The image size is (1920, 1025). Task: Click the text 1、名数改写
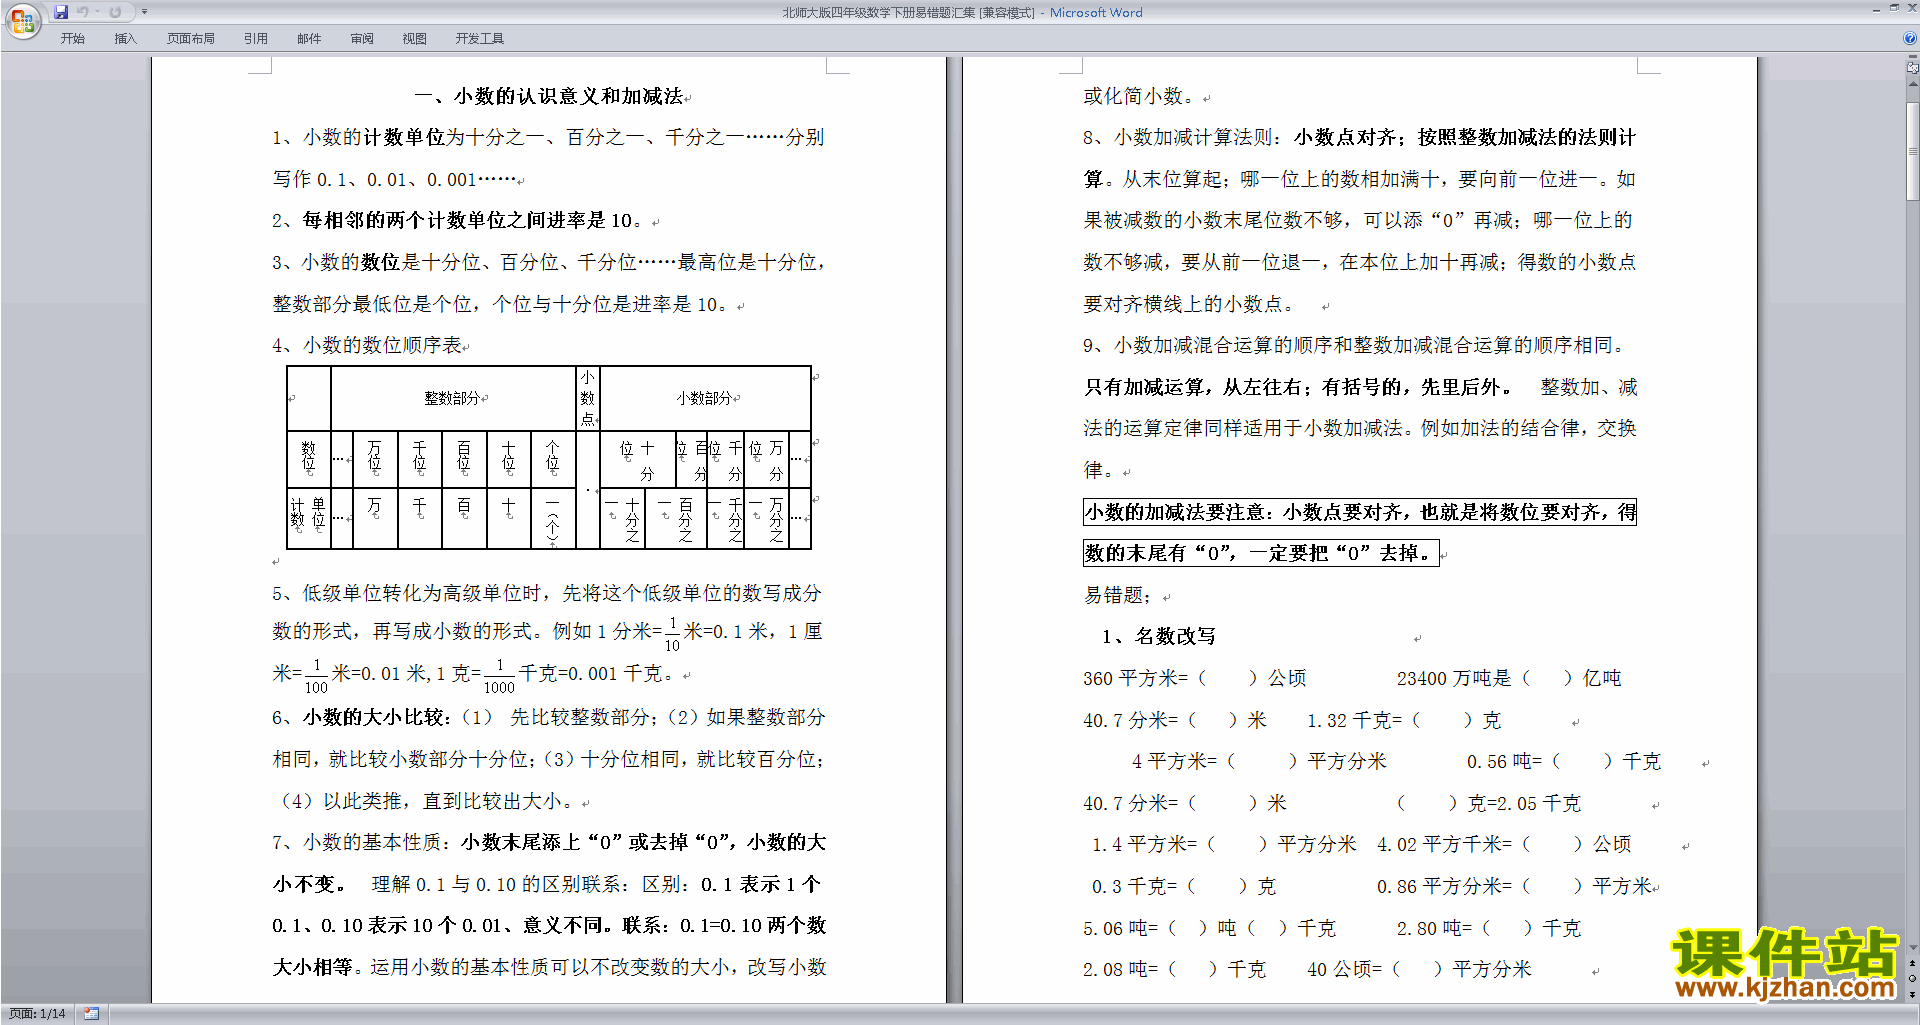pos(1159,637)
